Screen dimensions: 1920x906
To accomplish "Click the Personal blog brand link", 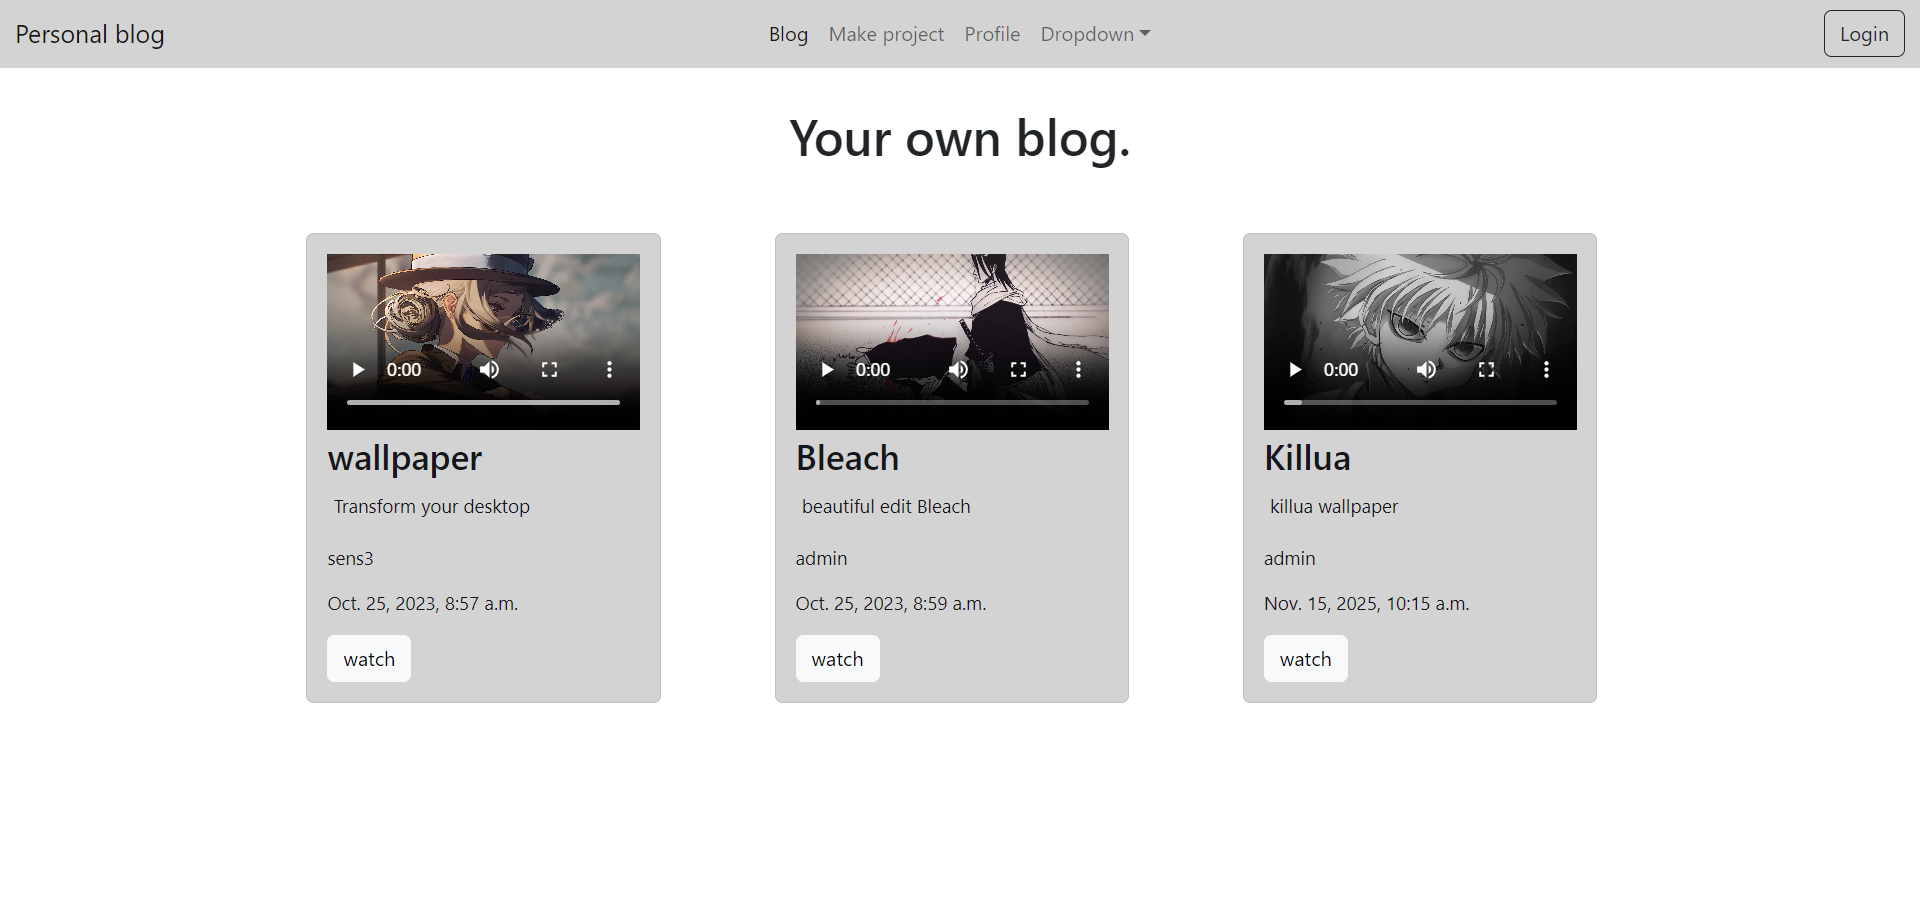I will (x=90, y=34).
